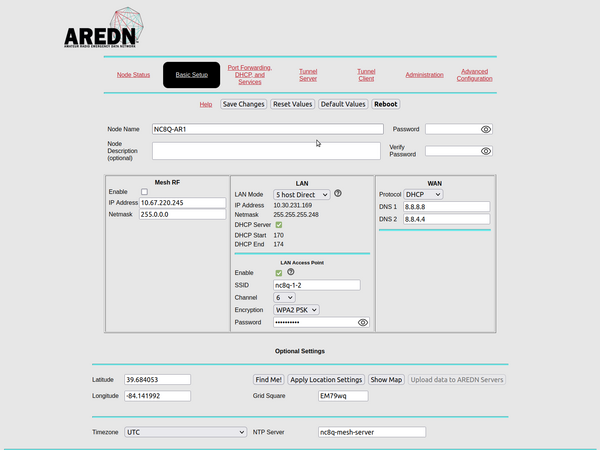Click Upload data to AREDN Servers

(x=457, y=380)
